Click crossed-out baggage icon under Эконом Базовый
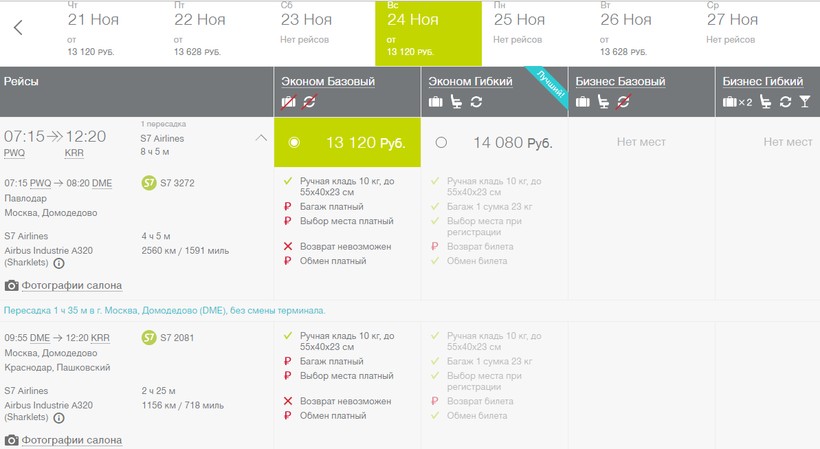Screen dimensions: 820x449 pyautogui.click(x=289, y=101)
